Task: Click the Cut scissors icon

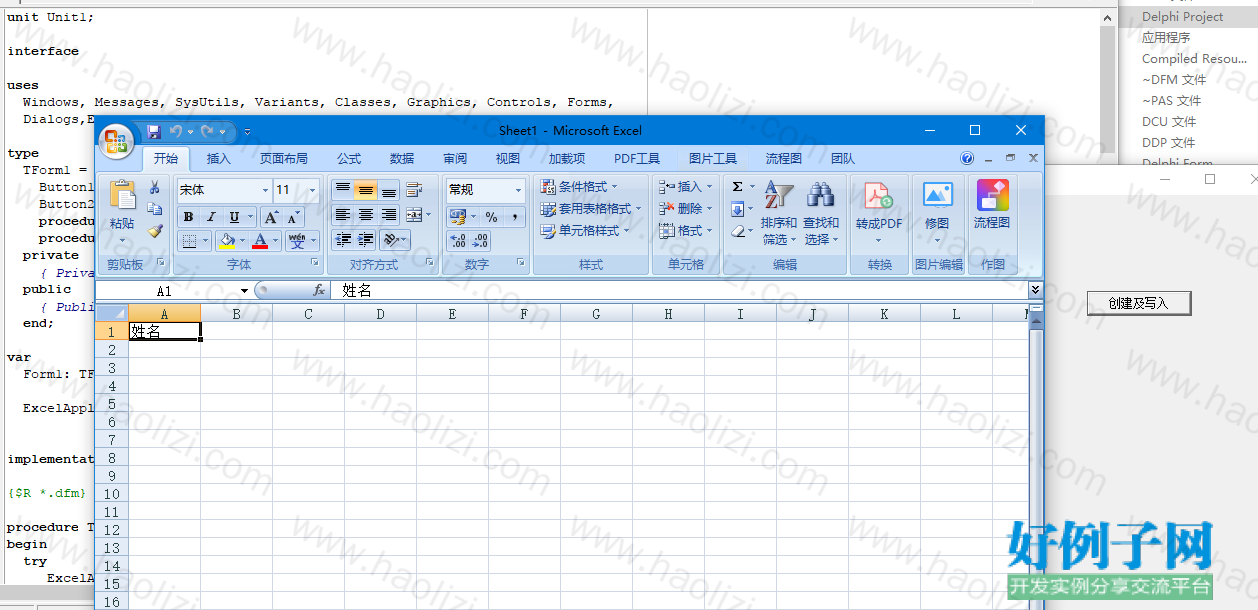Action: point(154,188)
